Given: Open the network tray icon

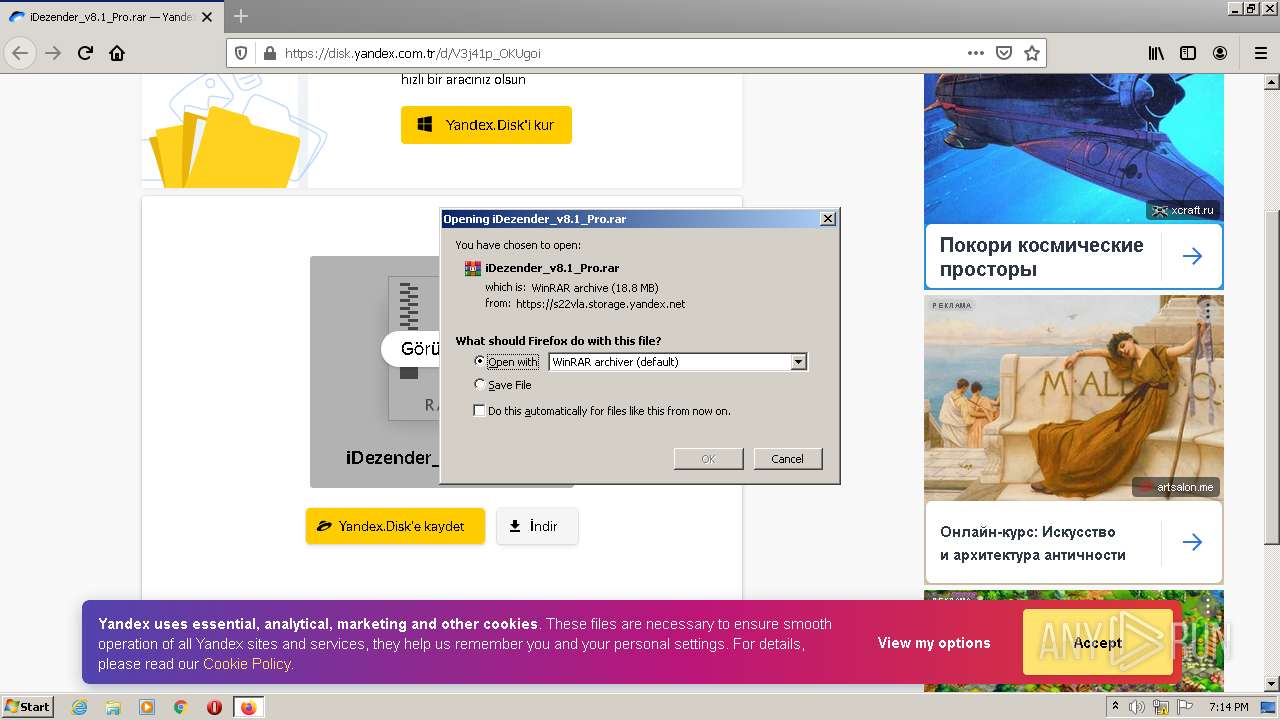Looking at the screenshot, I should pos(1161,707).
